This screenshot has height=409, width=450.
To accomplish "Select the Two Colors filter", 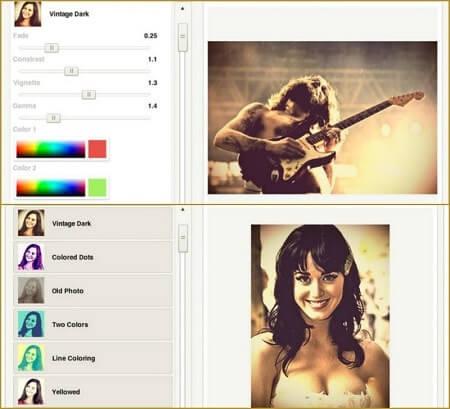I will 93,324.
